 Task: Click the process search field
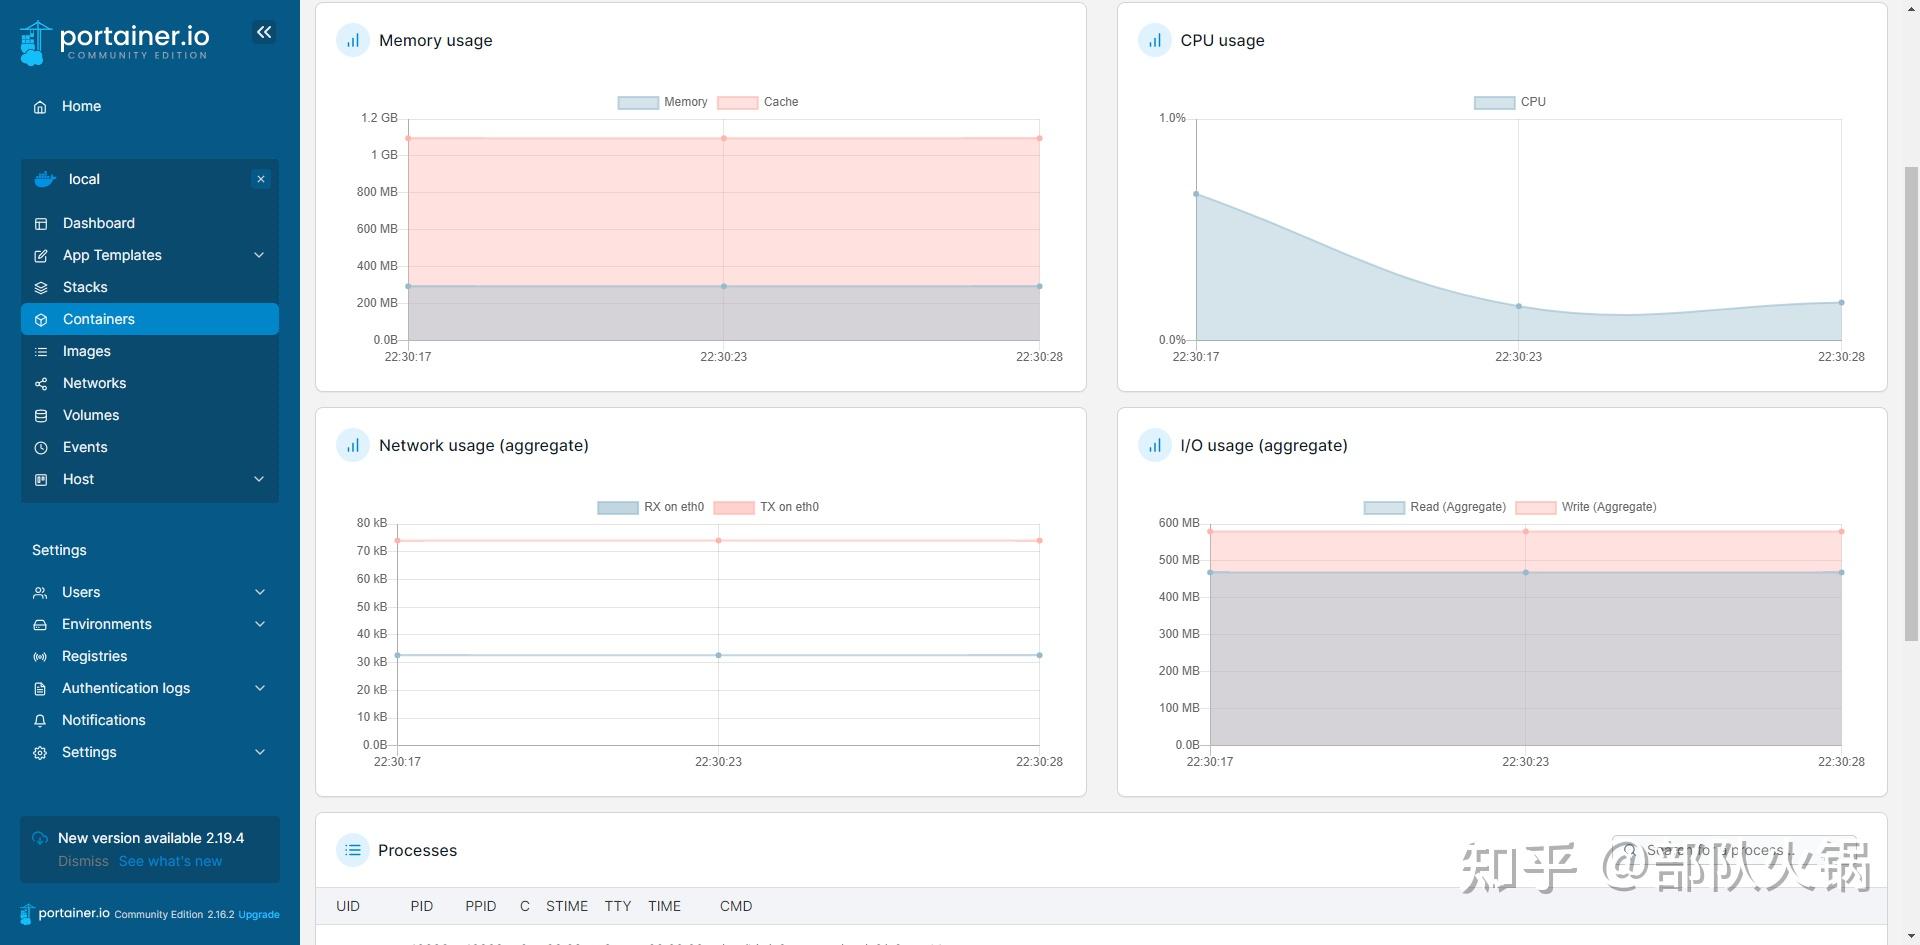(1740, 849)
